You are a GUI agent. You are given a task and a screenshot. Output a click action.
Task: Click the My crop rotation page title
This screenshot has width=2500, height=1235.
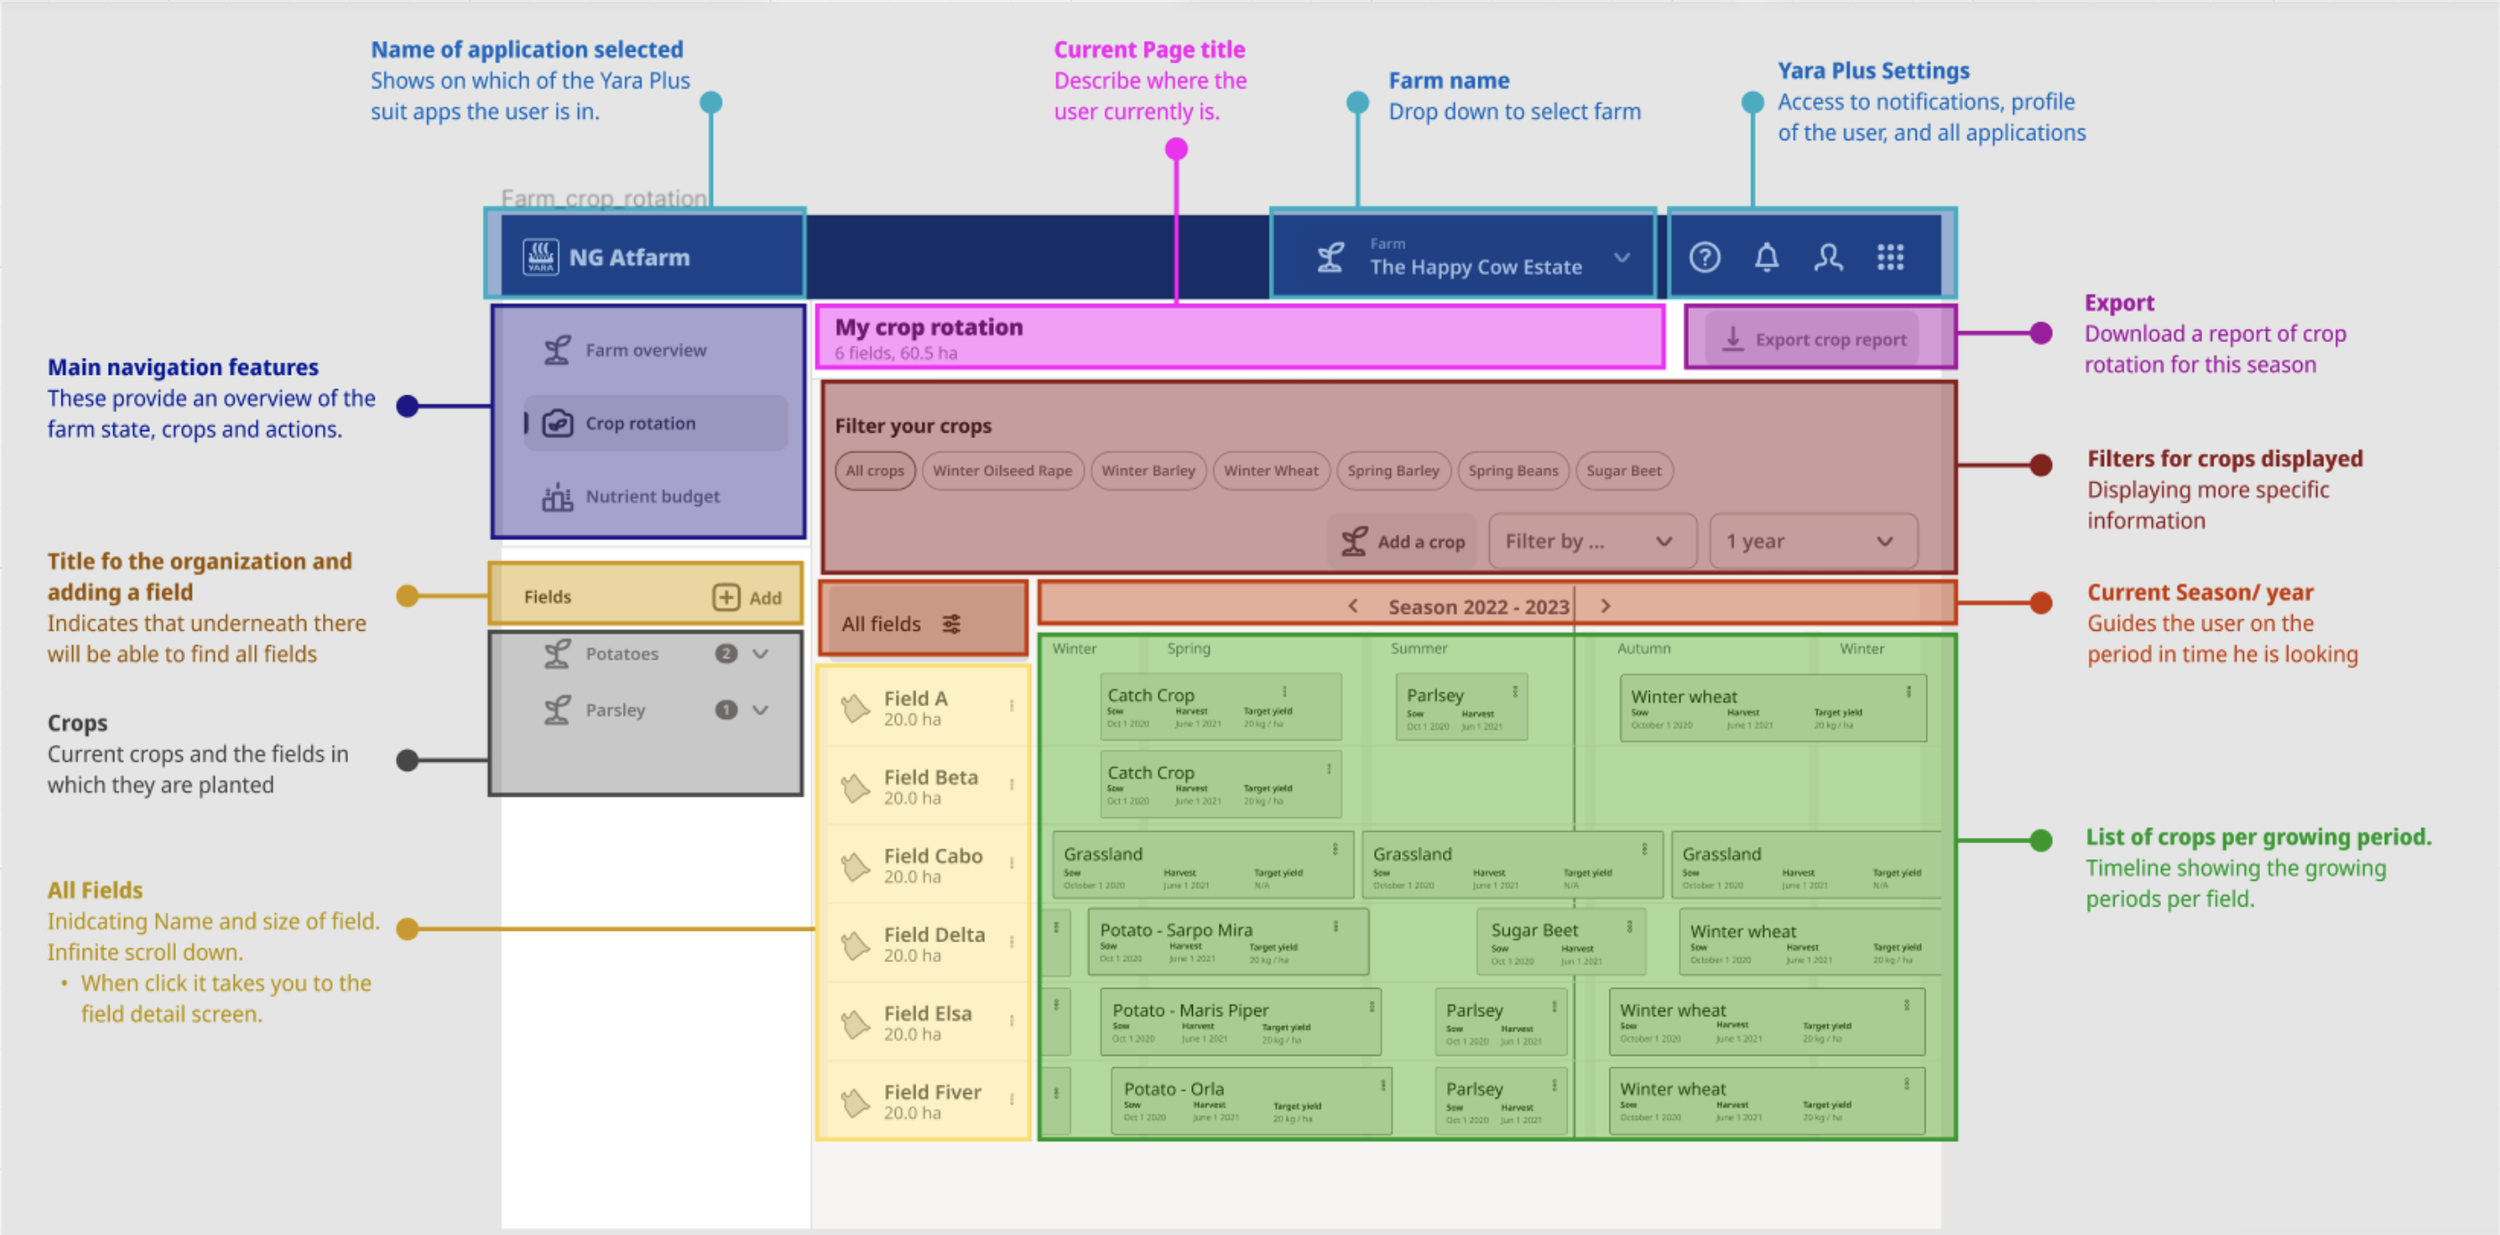[x=929, y=327]
